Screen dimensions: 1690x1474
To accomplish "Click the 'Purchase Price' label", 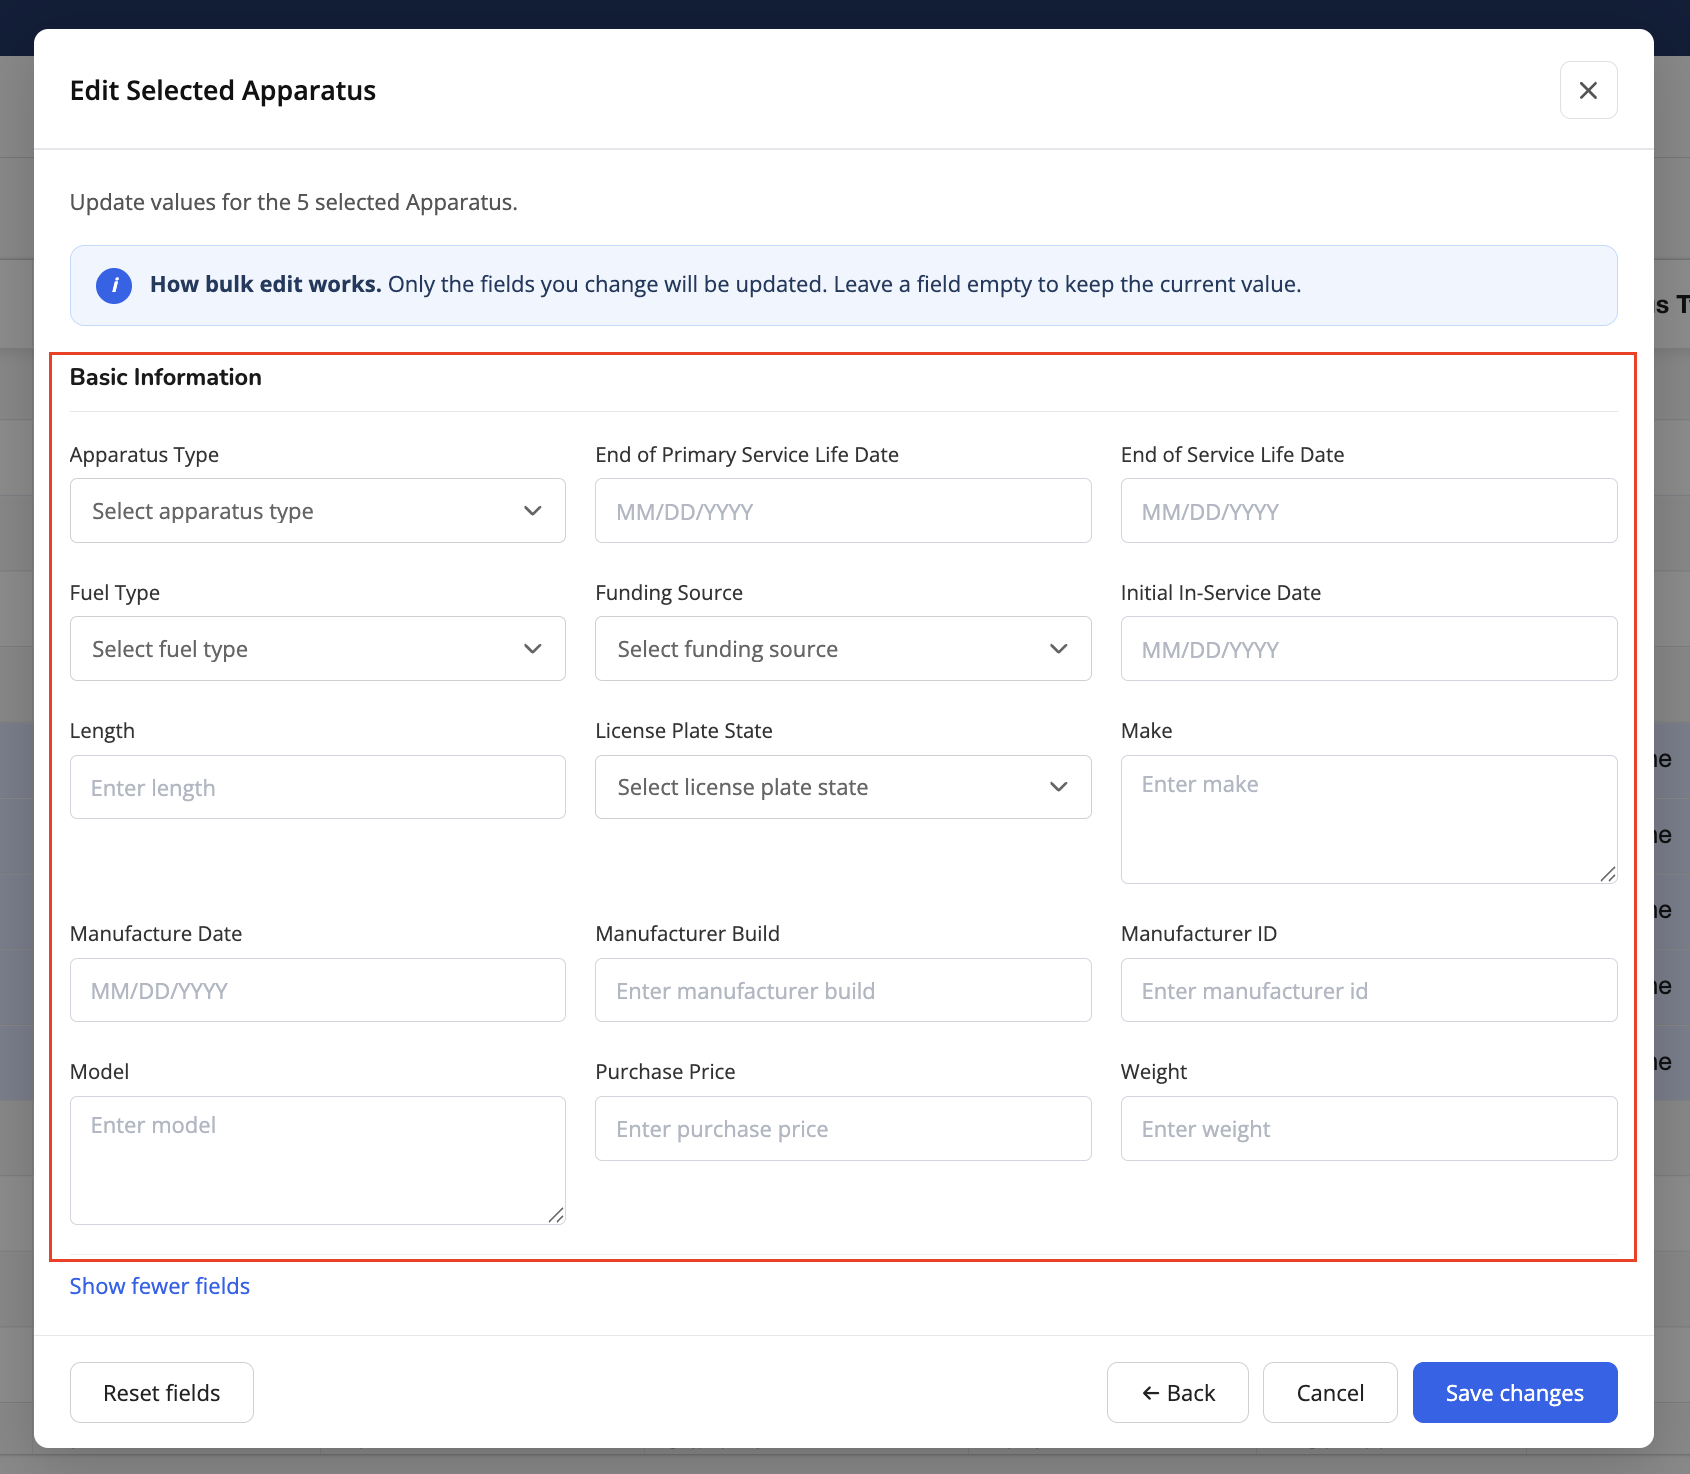I will [665, 1072].
